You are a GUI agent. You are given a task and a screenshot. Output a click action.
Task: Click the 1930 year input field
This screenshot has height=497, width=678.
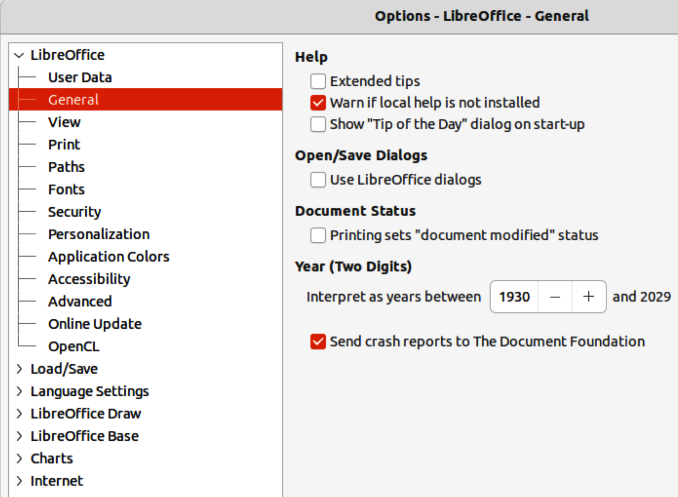tap(515, 297)
